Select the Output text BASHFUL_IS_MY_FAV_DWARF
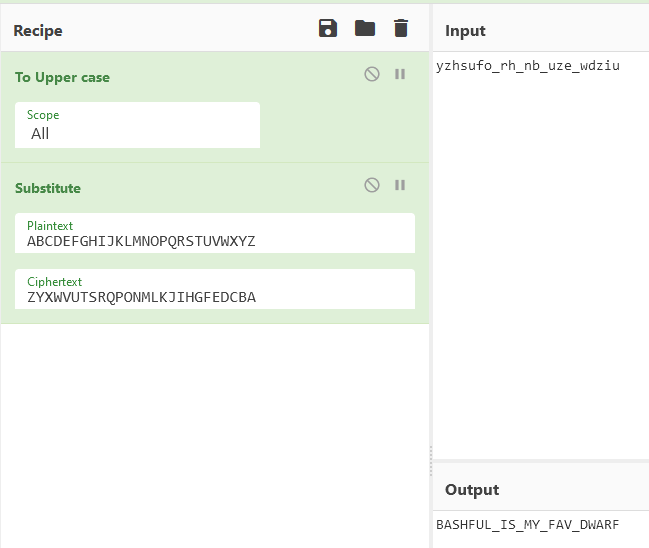649x548 pixels. pyautogui.click(x=527, y=524)
